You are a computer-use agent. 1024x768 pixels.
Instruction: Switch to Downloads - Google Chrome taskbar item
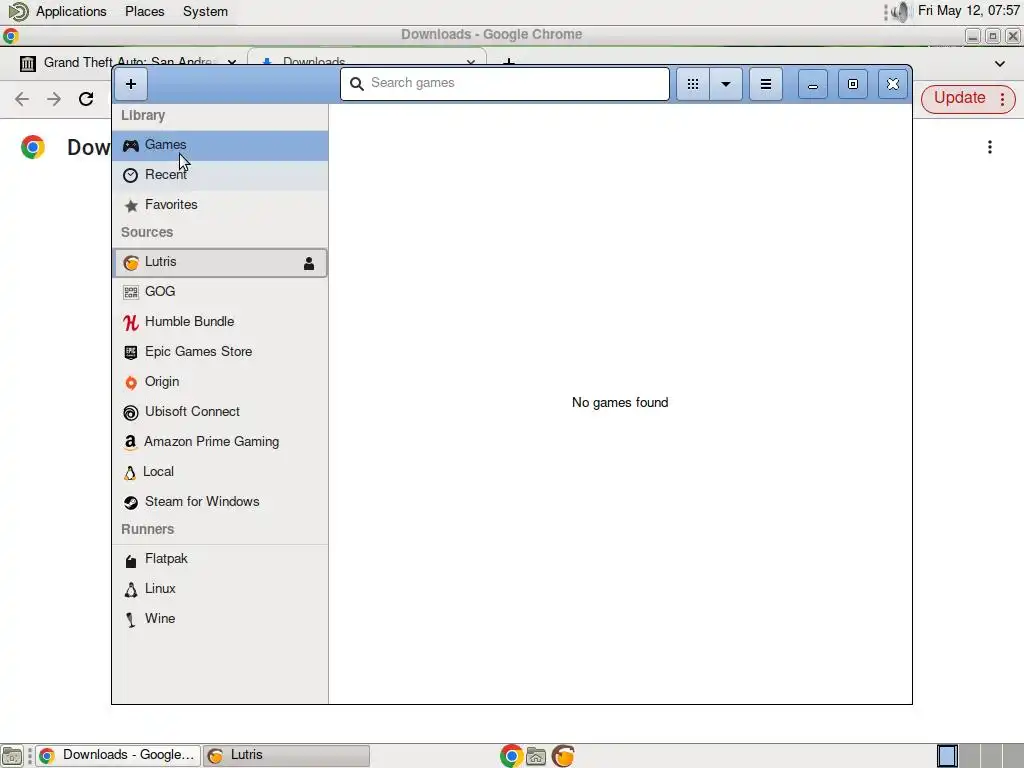coord(118,756)
